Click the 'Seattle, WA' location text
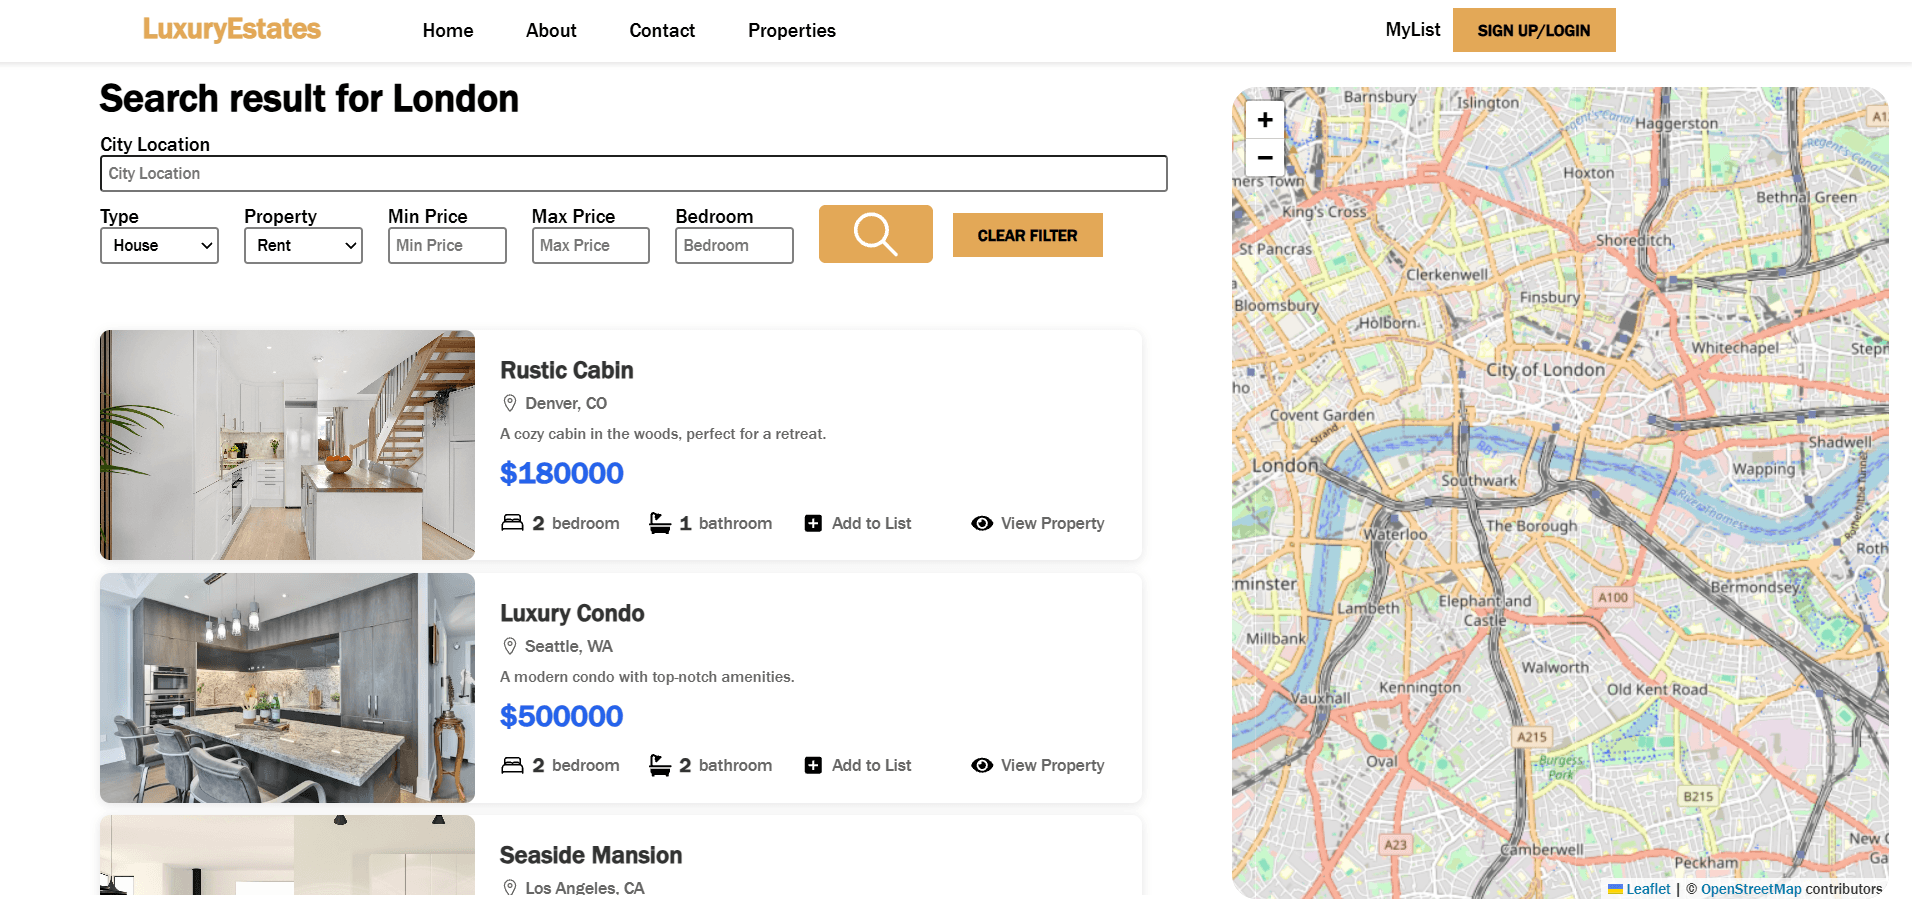 coord(569,646)
